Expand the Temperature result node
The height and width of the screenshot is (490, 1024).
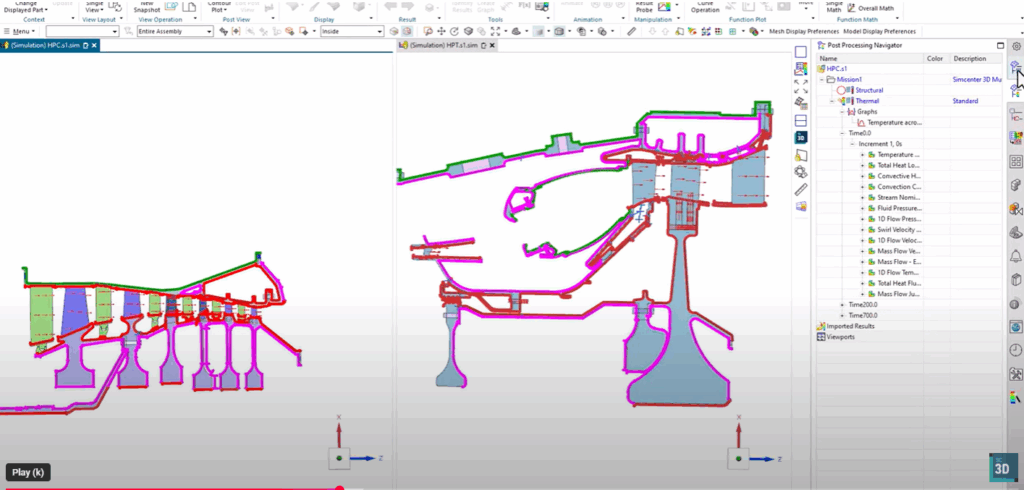tap(862, 155)
